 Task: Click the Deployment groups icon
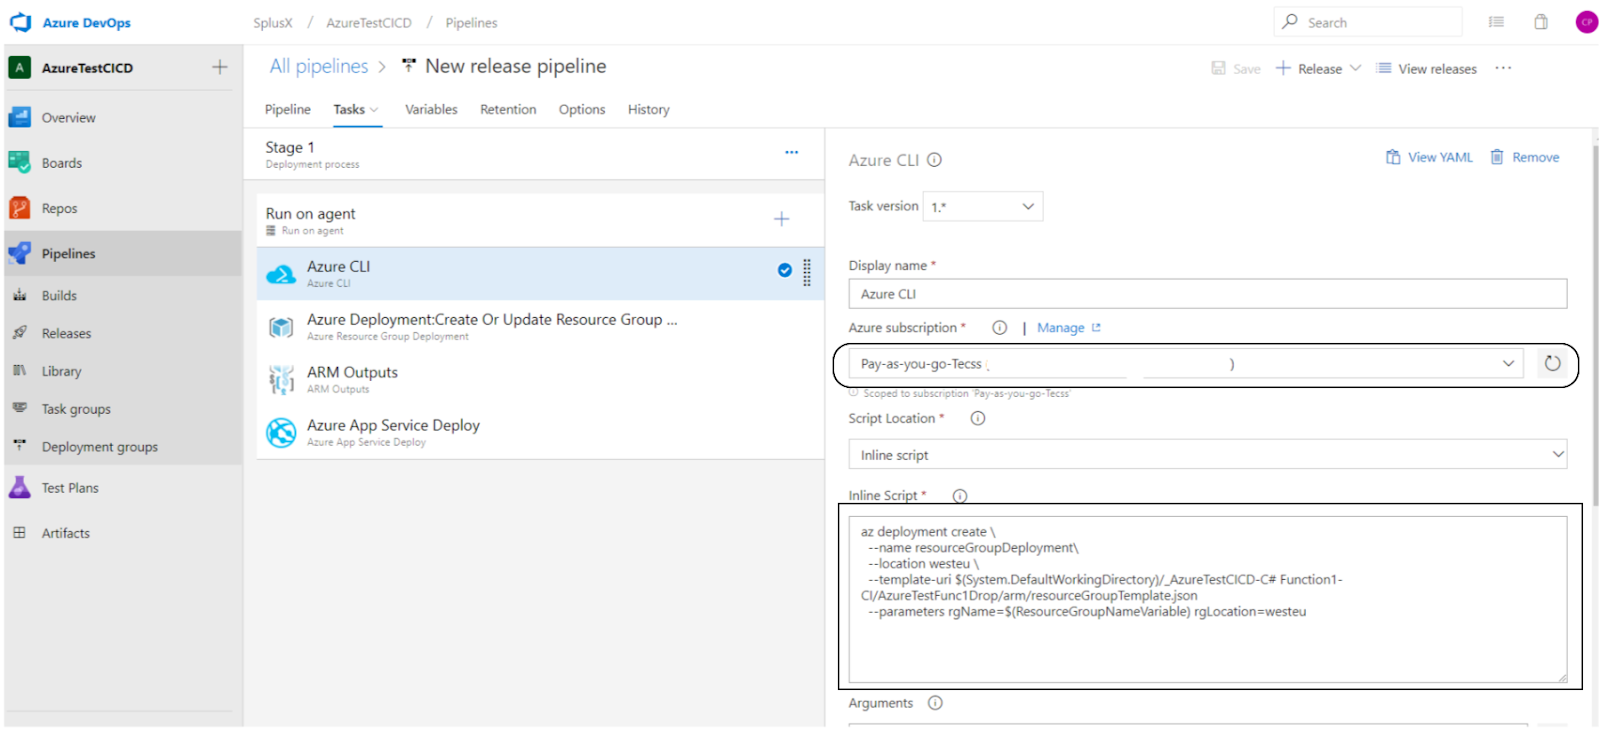coord(20,446)
